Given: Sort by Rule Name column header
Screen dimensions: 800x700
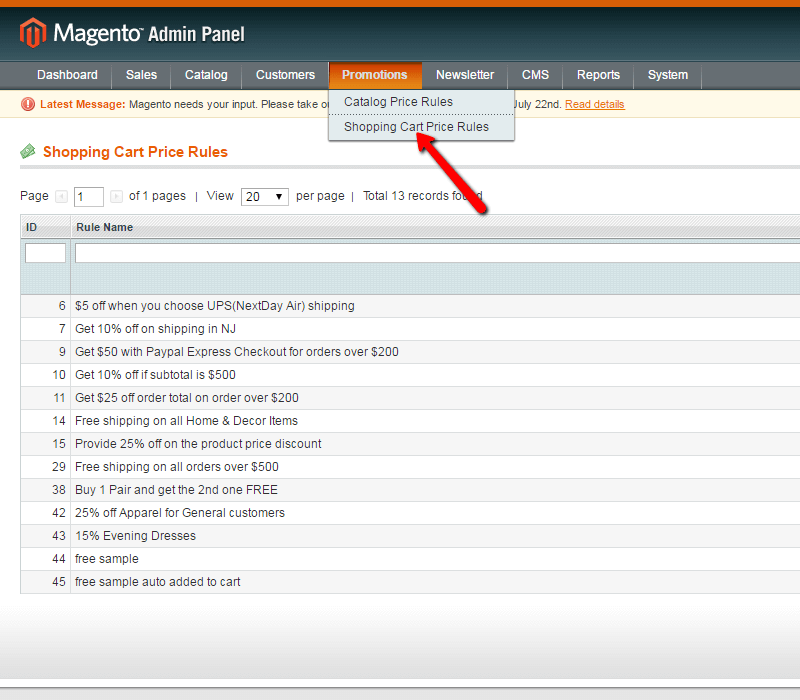Looking at the screenshot, I should pos(105,227).
